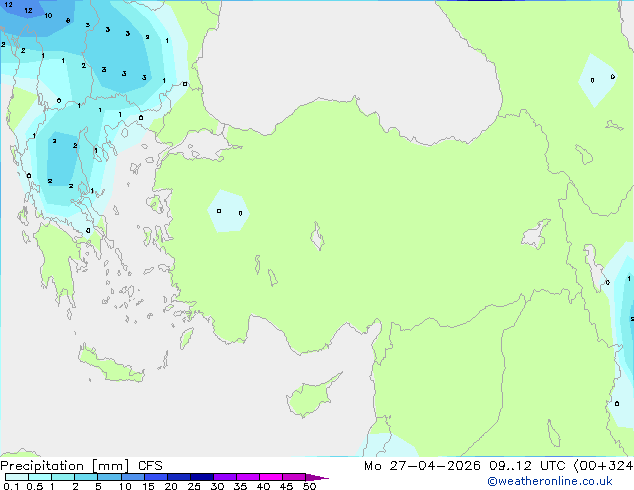Pick the 1–2 mm legend swatch
The width and height of the screenshot is (634, 490).
pos(63,477)
